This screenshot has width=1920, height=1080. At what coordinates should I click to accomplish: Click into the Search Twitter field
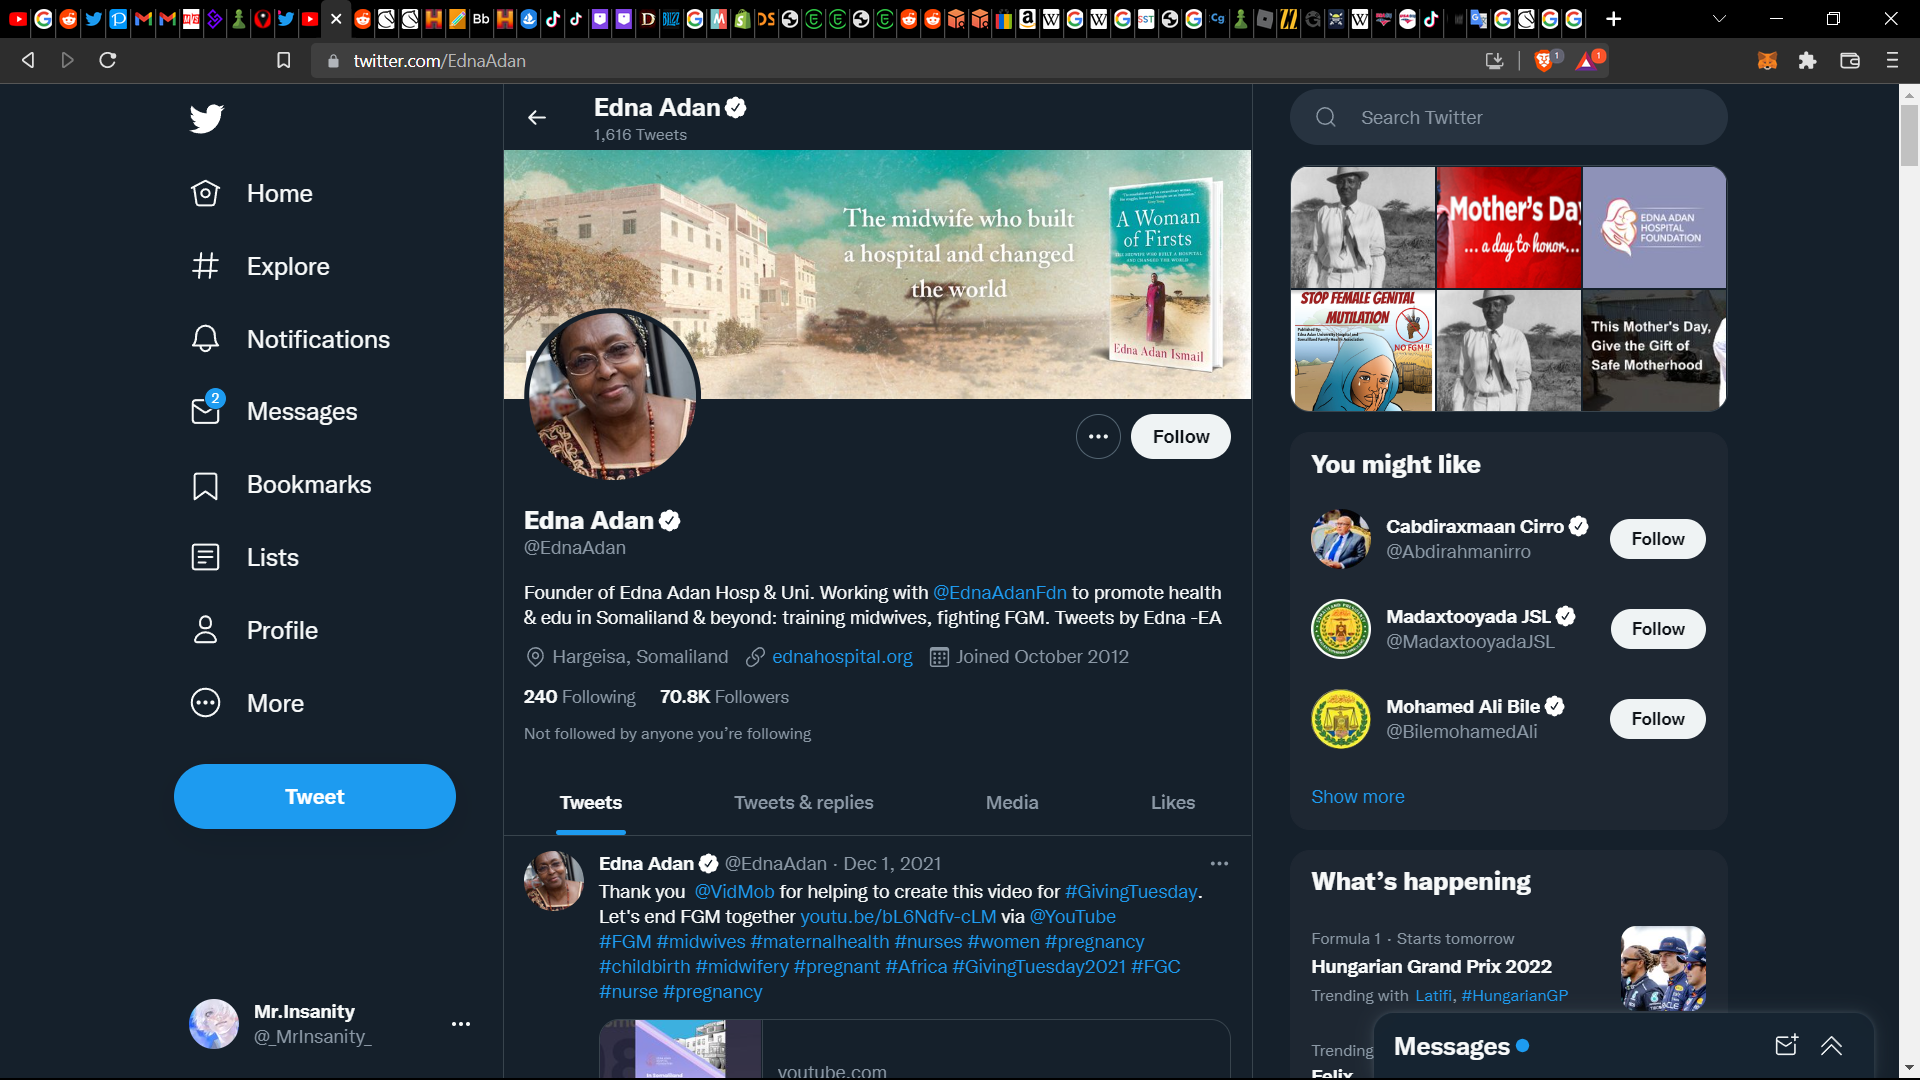(1509, 117)
